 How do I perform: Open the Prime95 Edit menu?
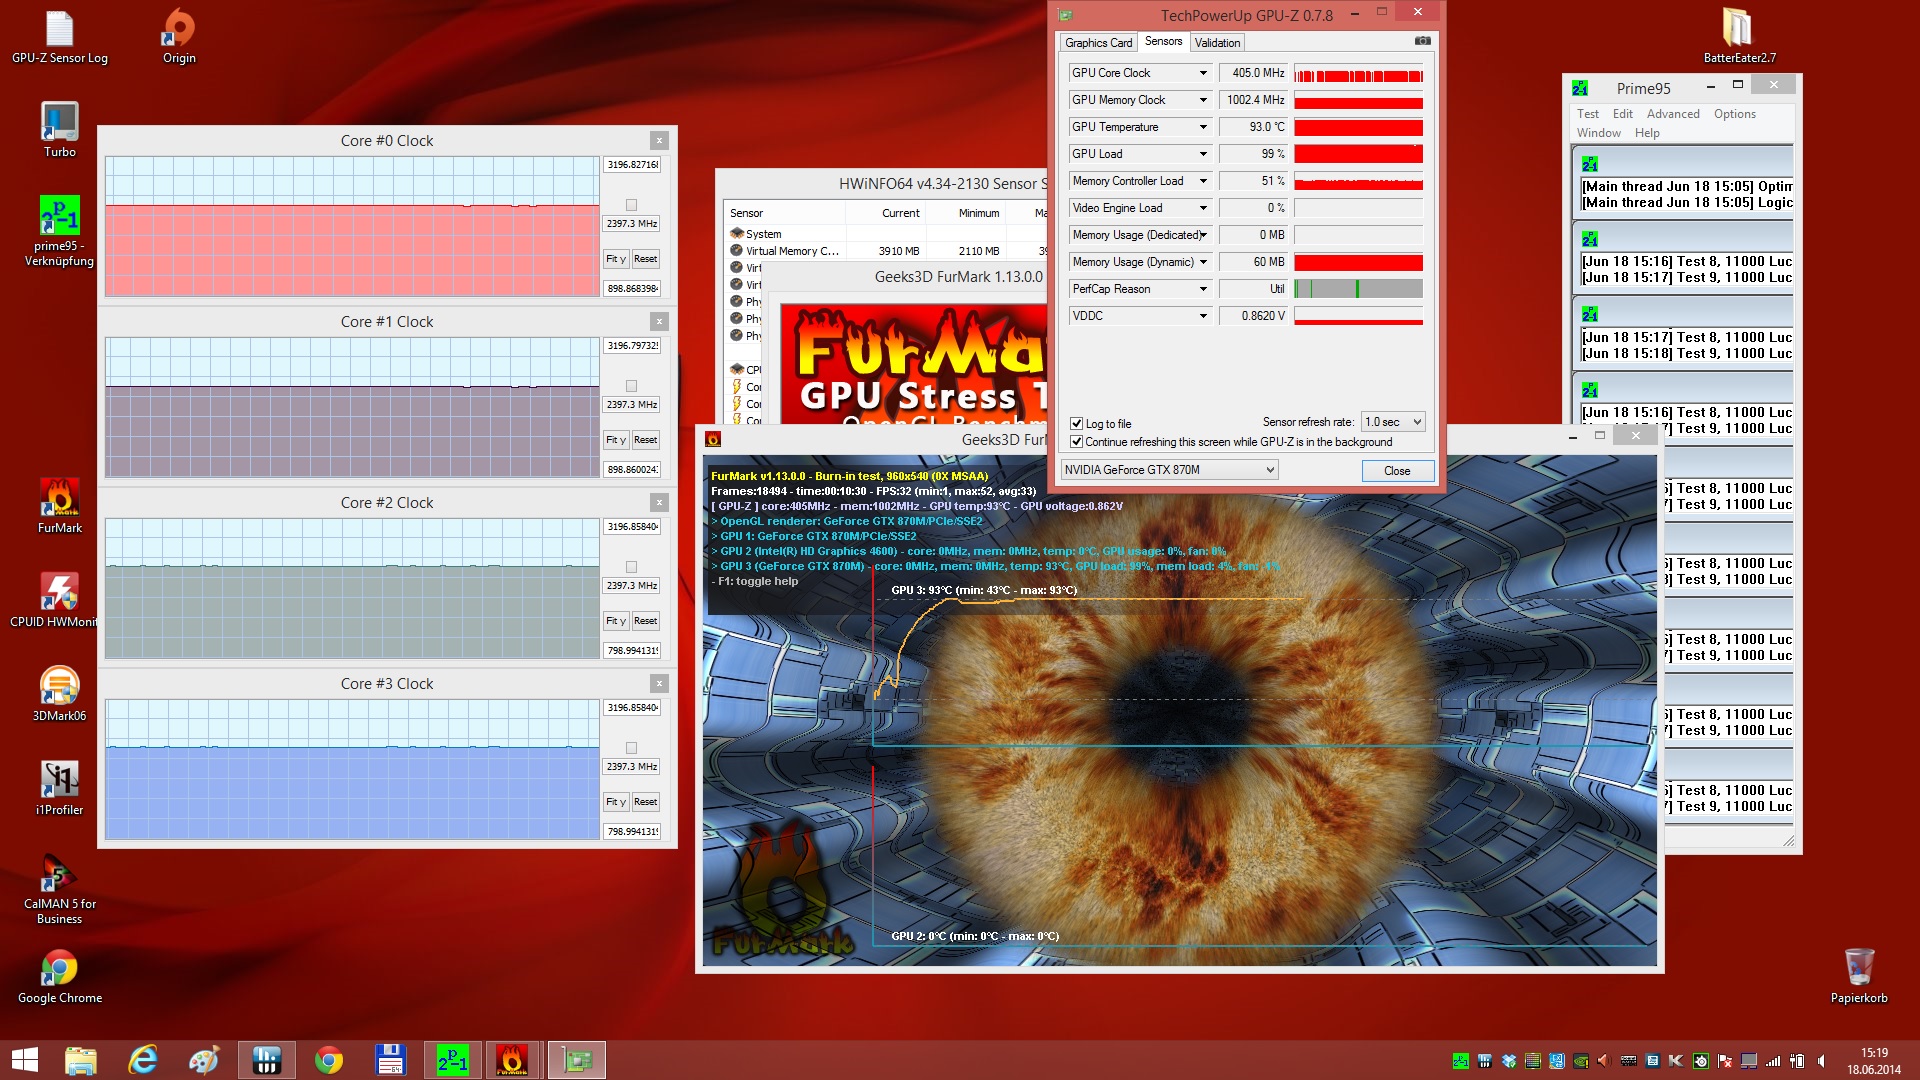[x=1622, y=114]
